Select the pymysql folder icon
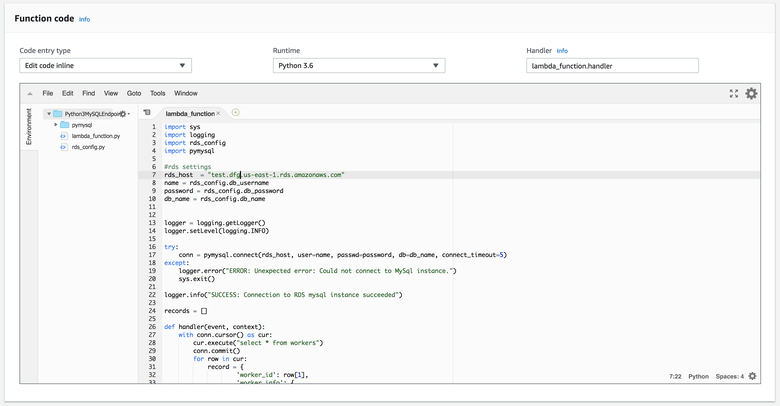 (65, 125)
